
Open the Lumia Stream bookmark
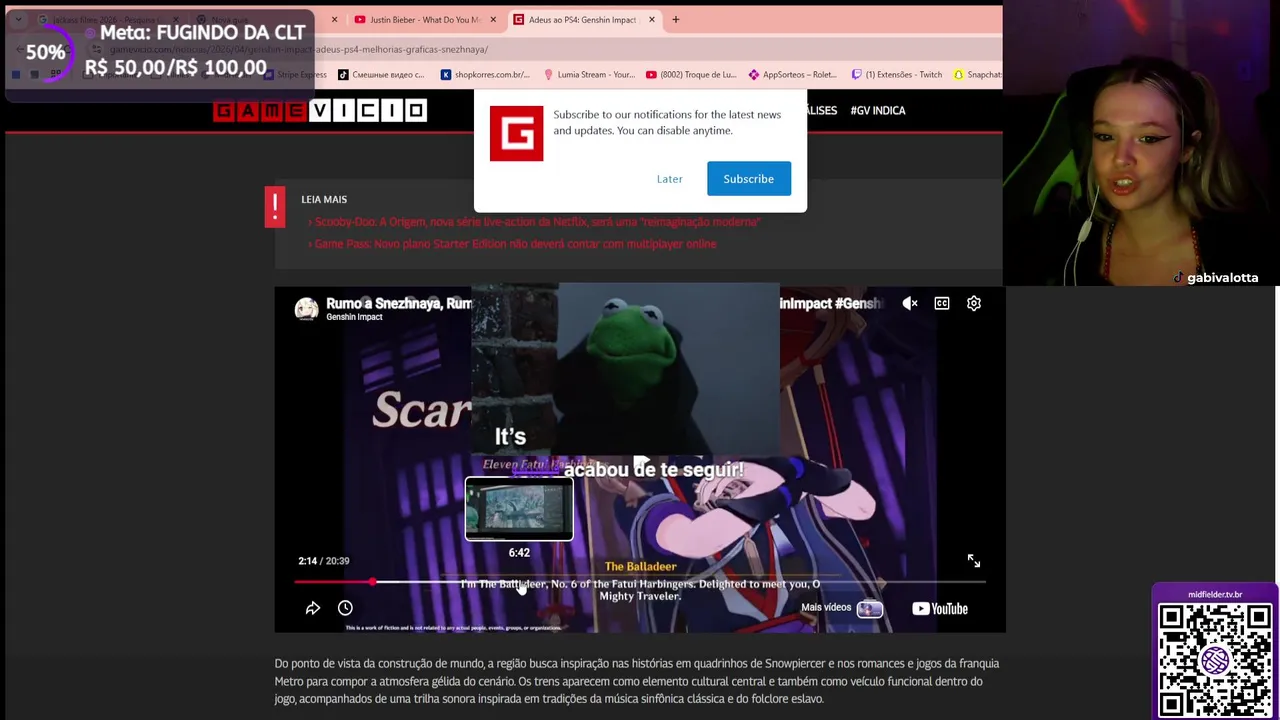[589, 75]
